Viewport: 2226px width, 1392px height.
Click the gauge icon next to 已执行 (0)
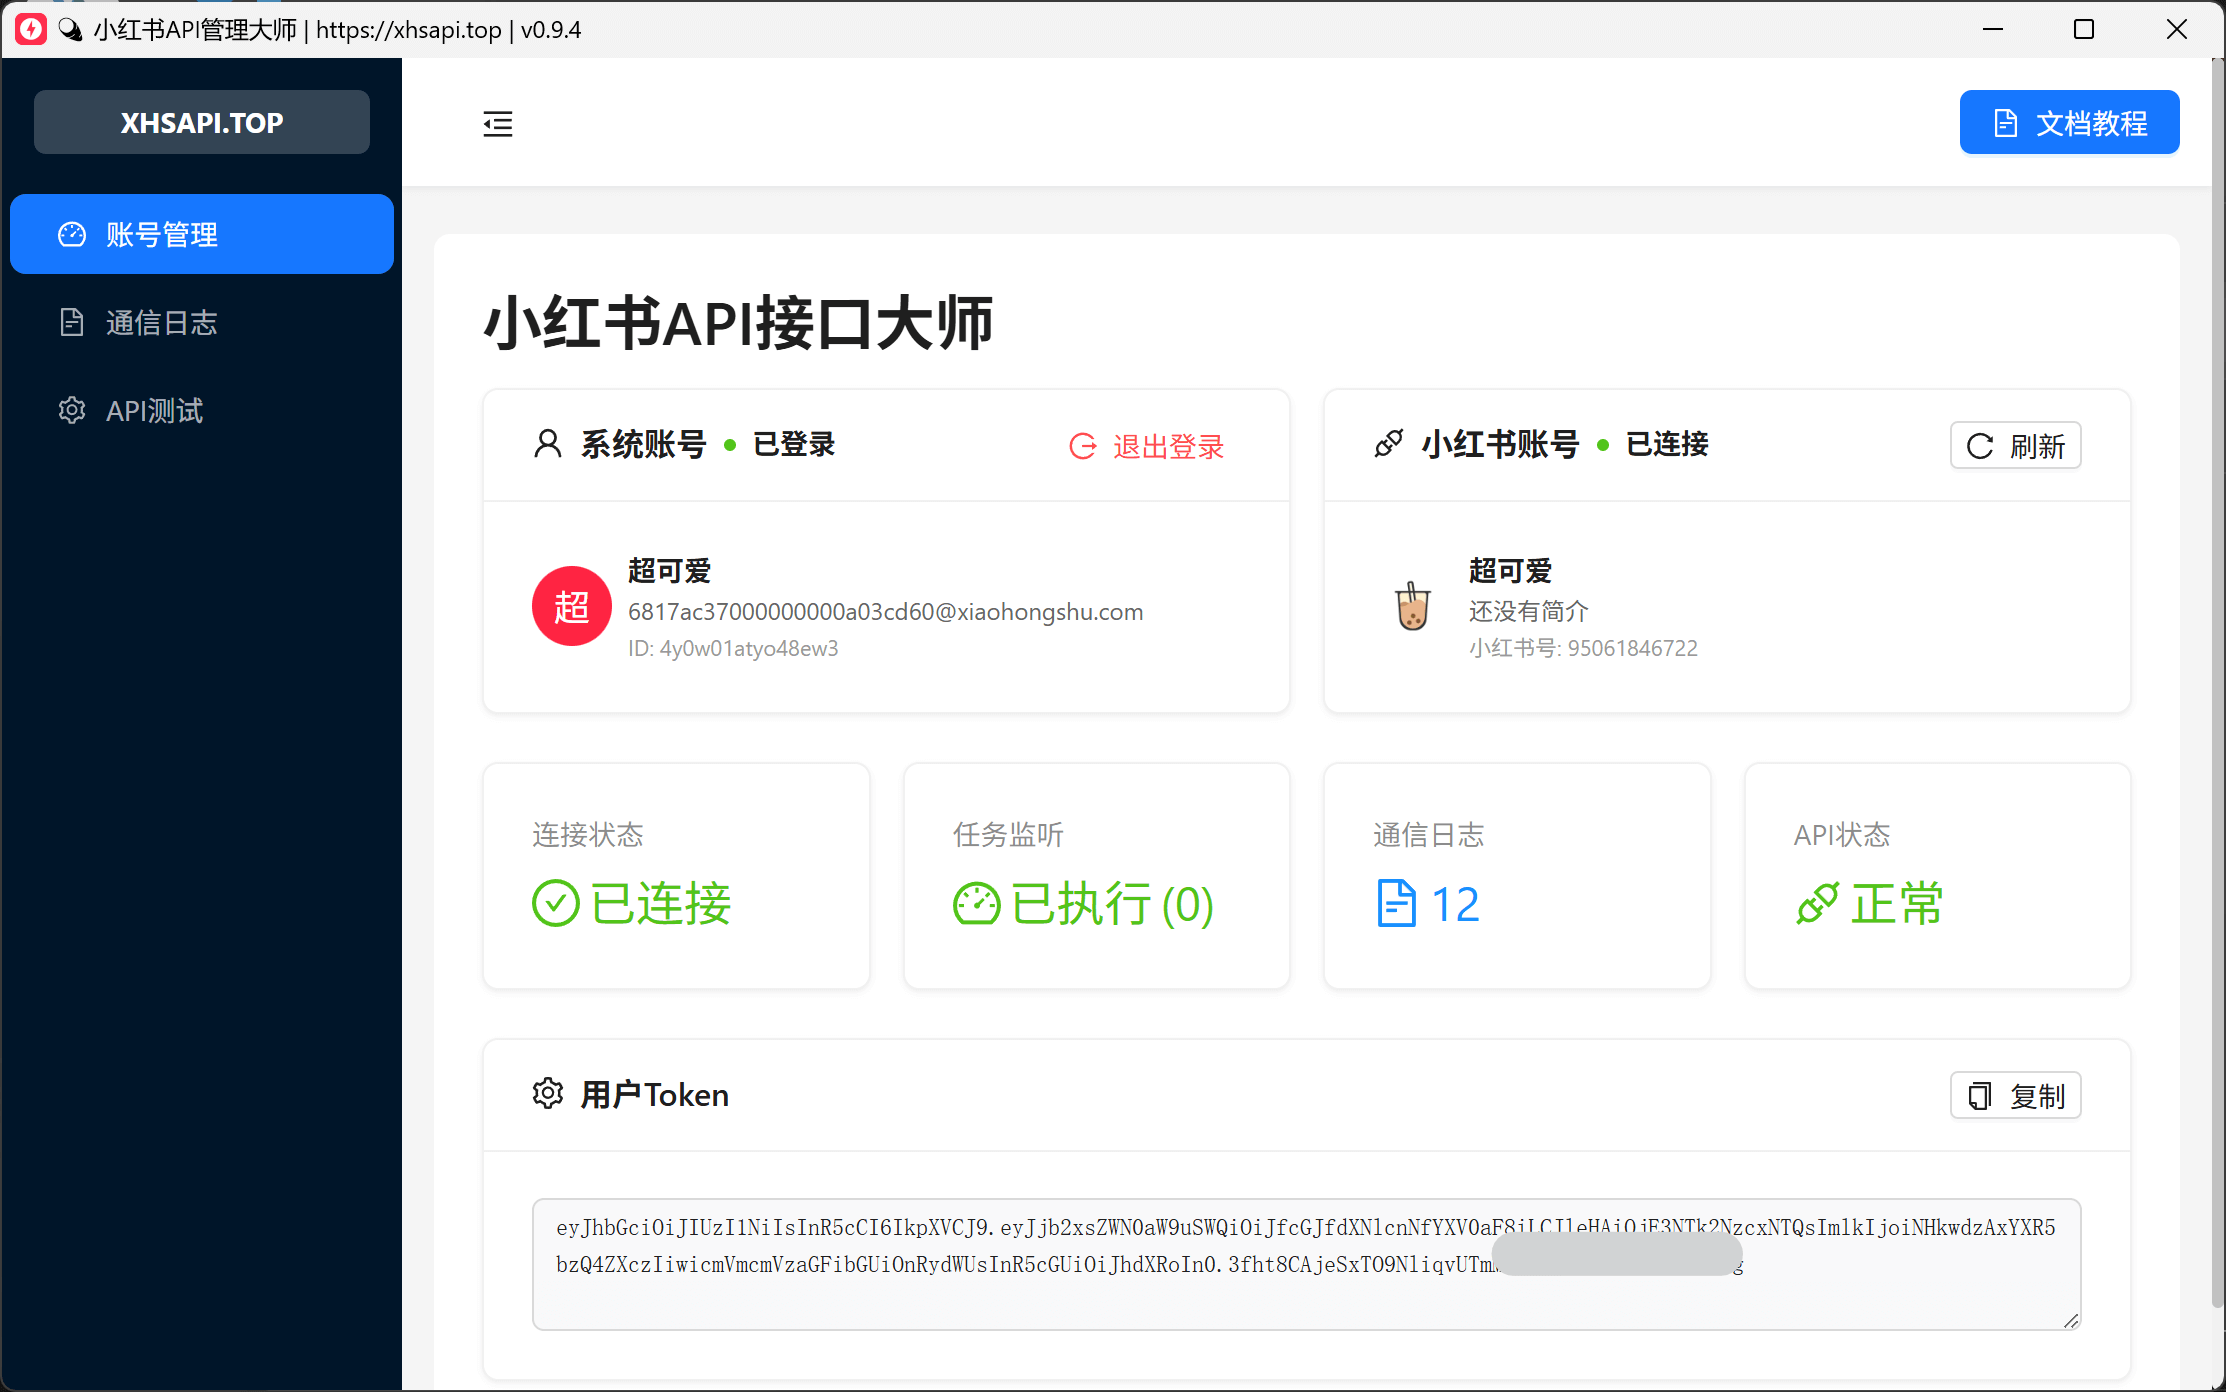coord(977,904)
